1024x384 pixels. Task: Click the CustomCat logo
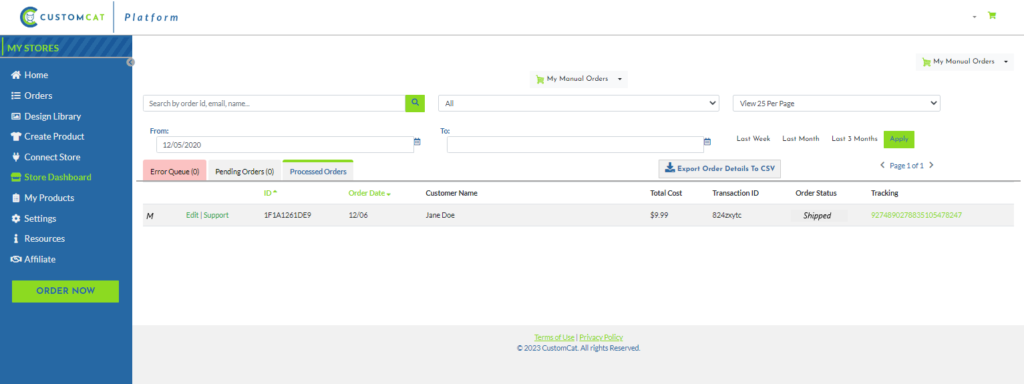61,17
